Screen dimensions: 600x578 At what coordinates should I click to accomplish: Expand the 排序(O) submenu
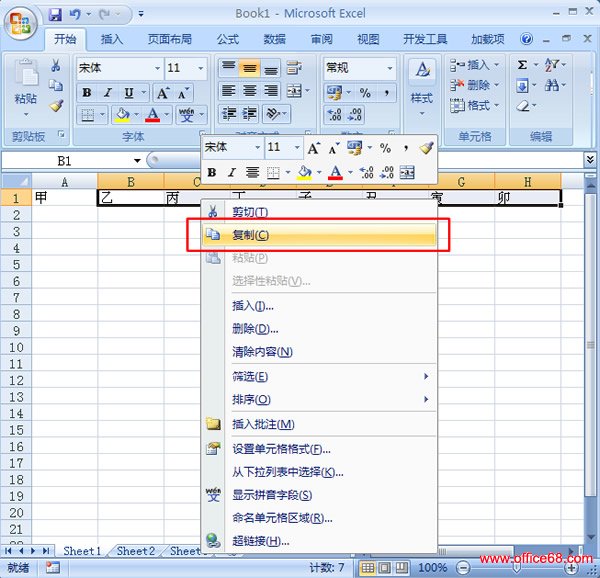[x=319, y=400]
